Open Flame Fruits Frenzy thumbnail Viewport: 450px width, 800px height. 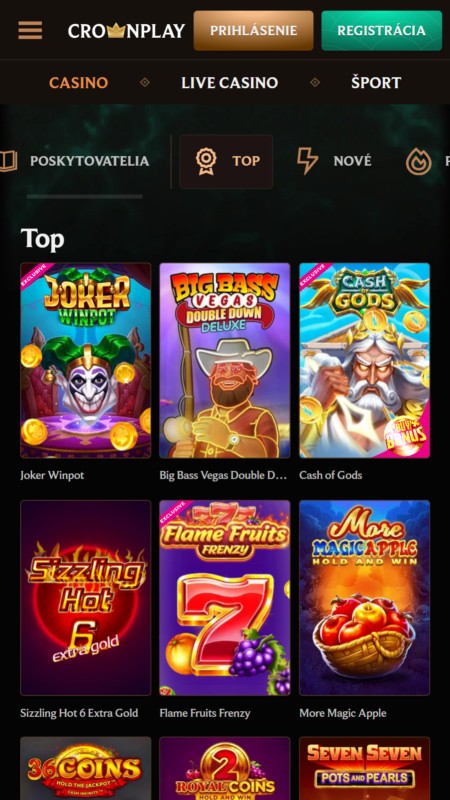pyautogui.click(x=224, y=597)
